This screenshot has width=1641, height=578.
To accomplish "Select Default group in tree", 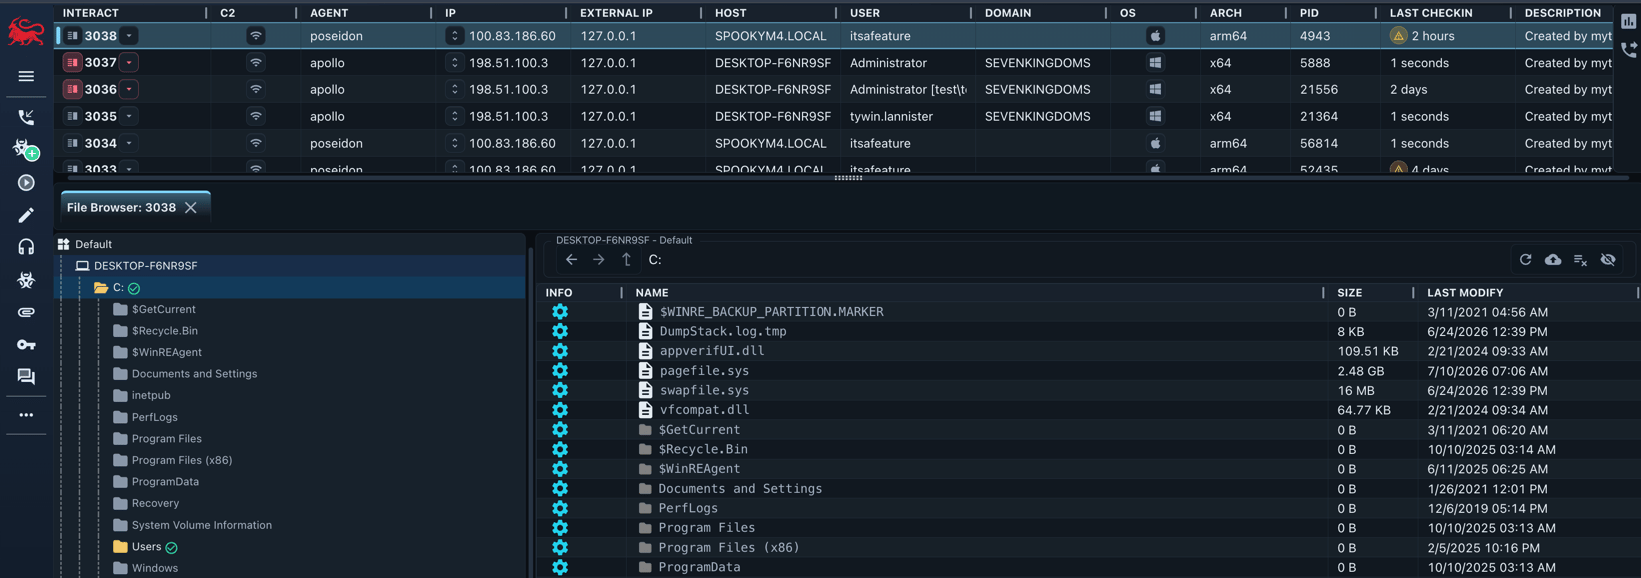I will pos(93,244).
